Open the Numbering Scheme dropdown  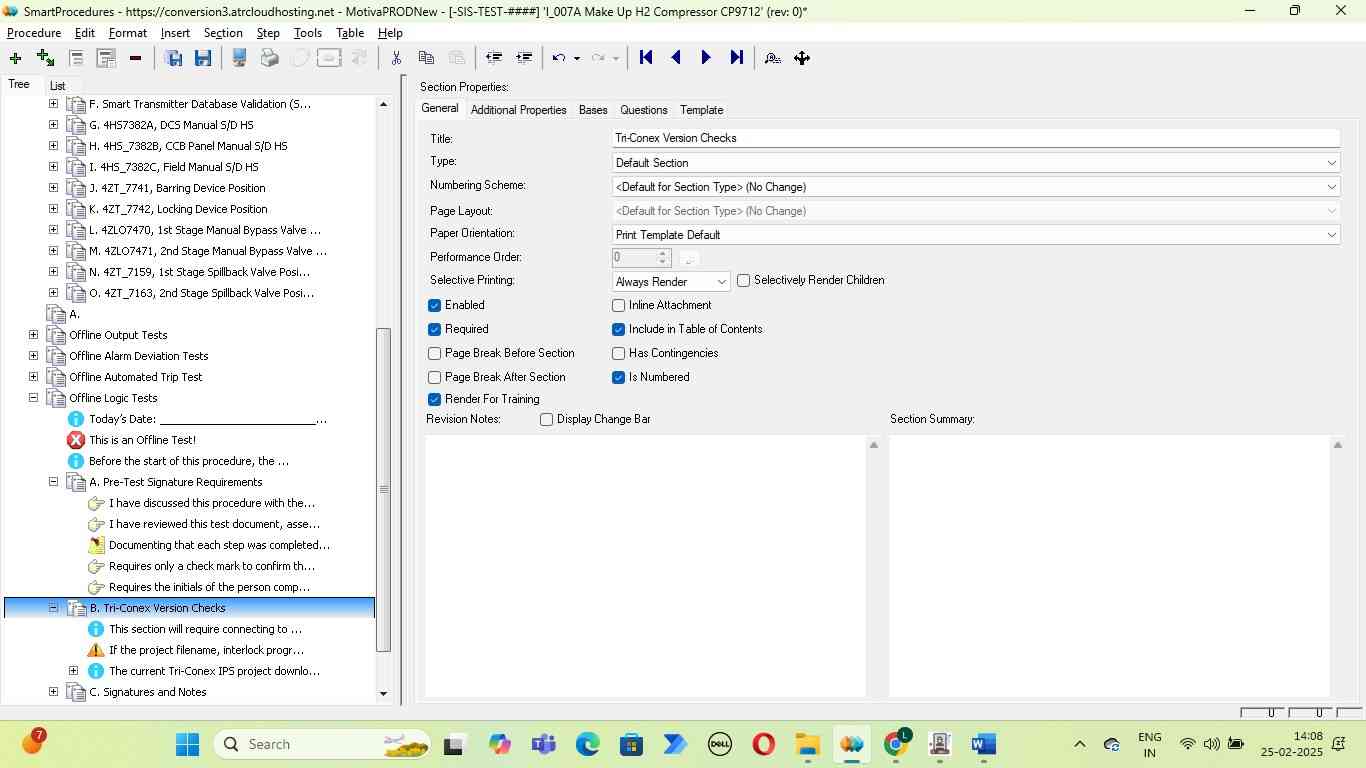coord(975,187)
